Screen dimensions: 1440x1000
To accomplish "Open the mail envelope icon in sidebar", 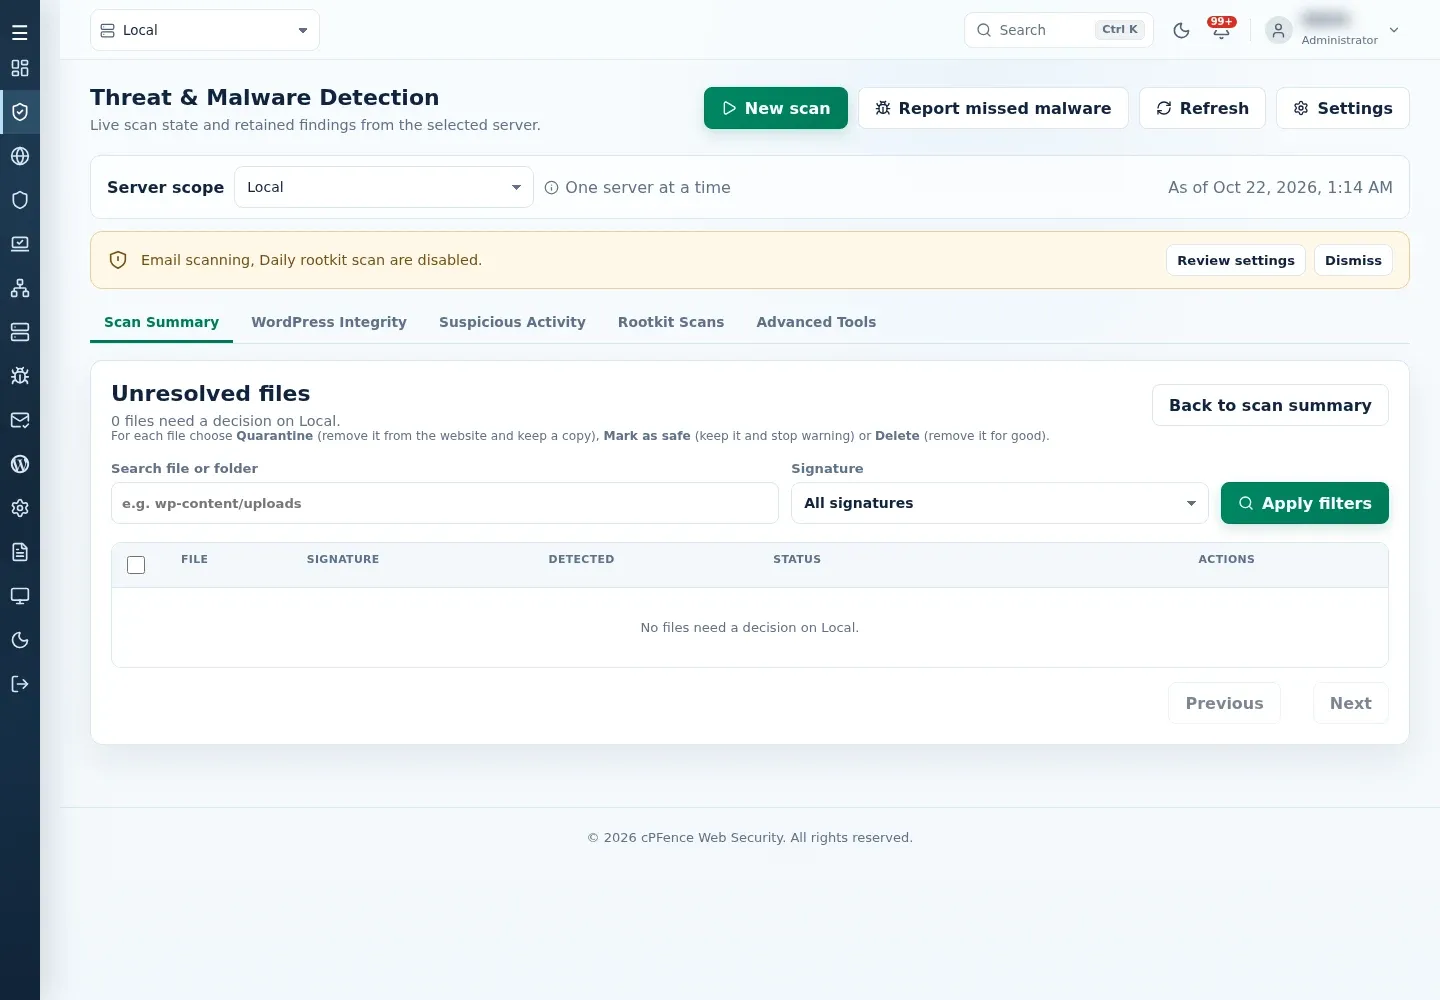I will click(x=19, y=420).
